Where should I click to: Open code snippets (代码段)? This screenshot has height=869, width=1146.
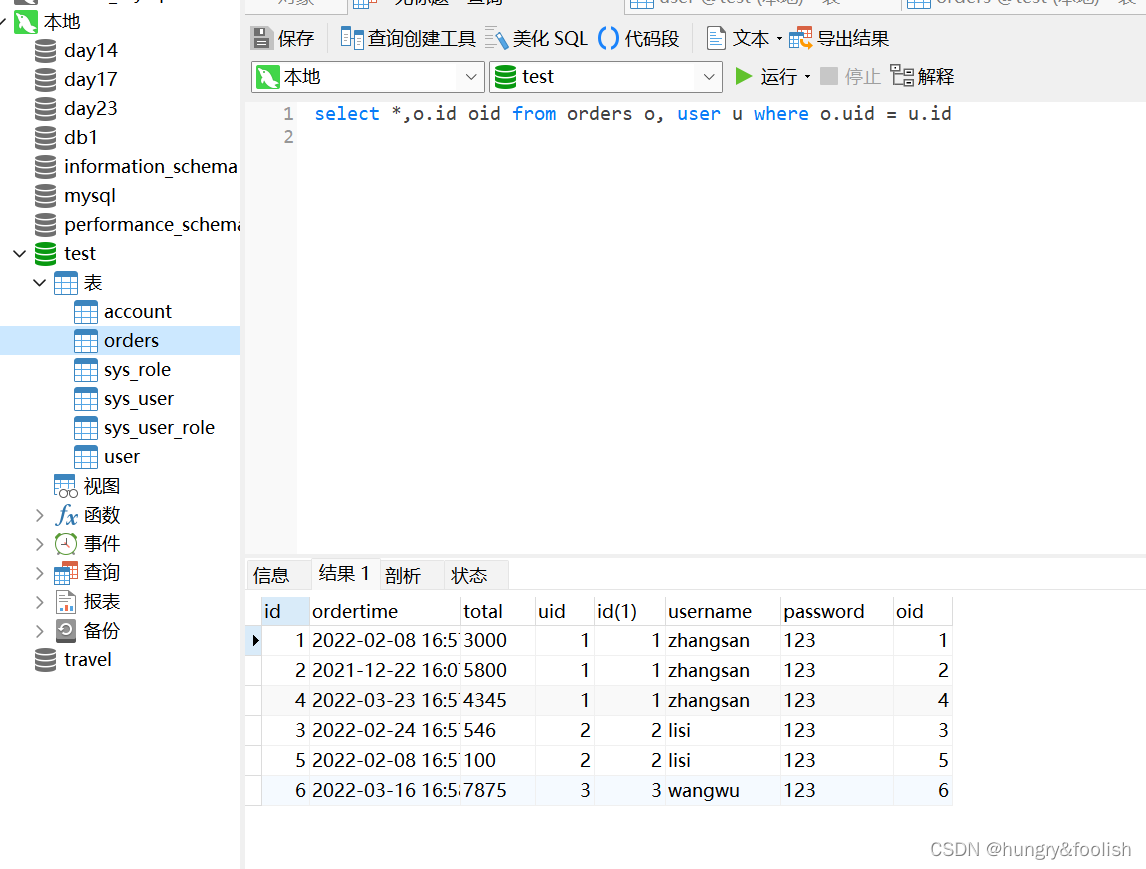tap(639, 38)
